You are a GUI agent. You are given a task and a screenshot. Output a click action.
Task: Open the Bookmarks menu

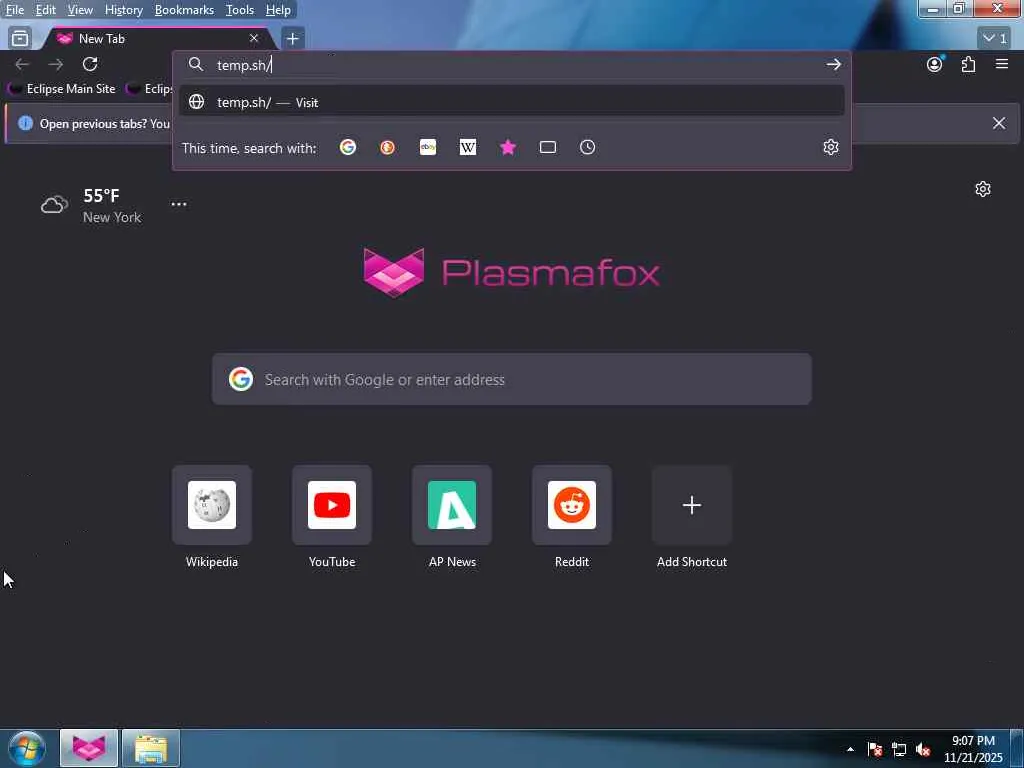(x=184, y=10)
